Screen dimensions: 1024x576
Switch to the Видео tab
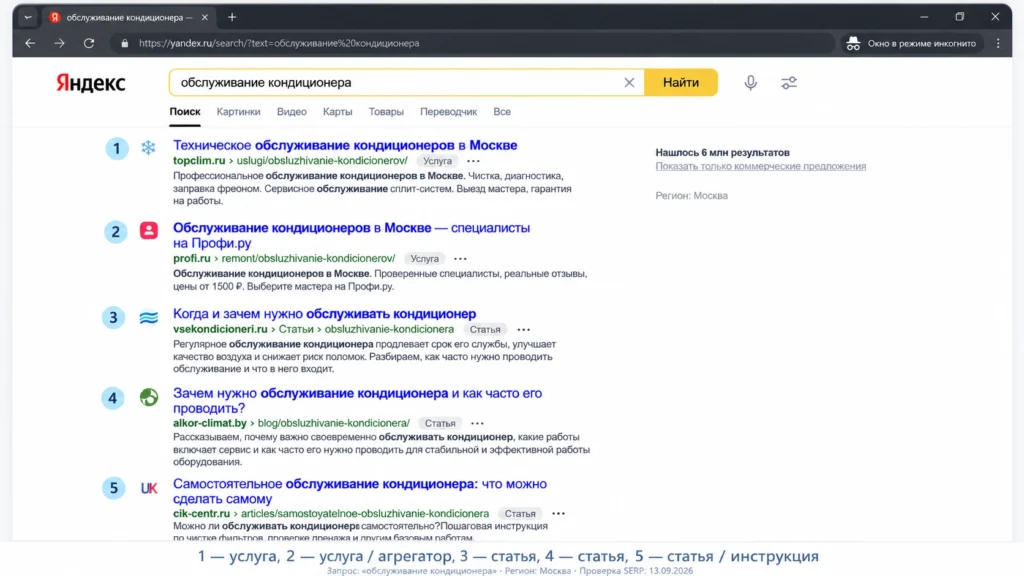point(291,112)
